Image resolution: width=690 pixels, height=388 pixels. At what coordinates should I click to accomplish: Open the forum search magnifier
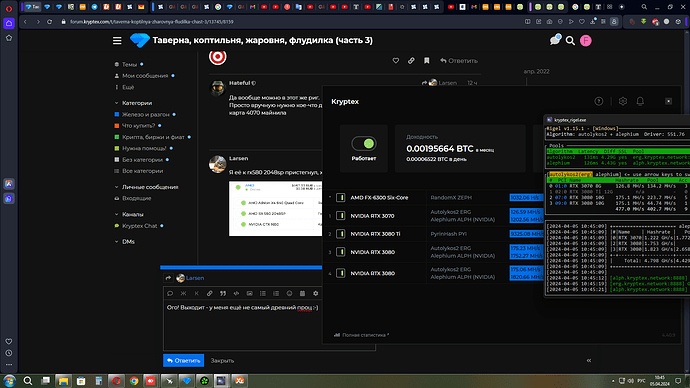570,41
